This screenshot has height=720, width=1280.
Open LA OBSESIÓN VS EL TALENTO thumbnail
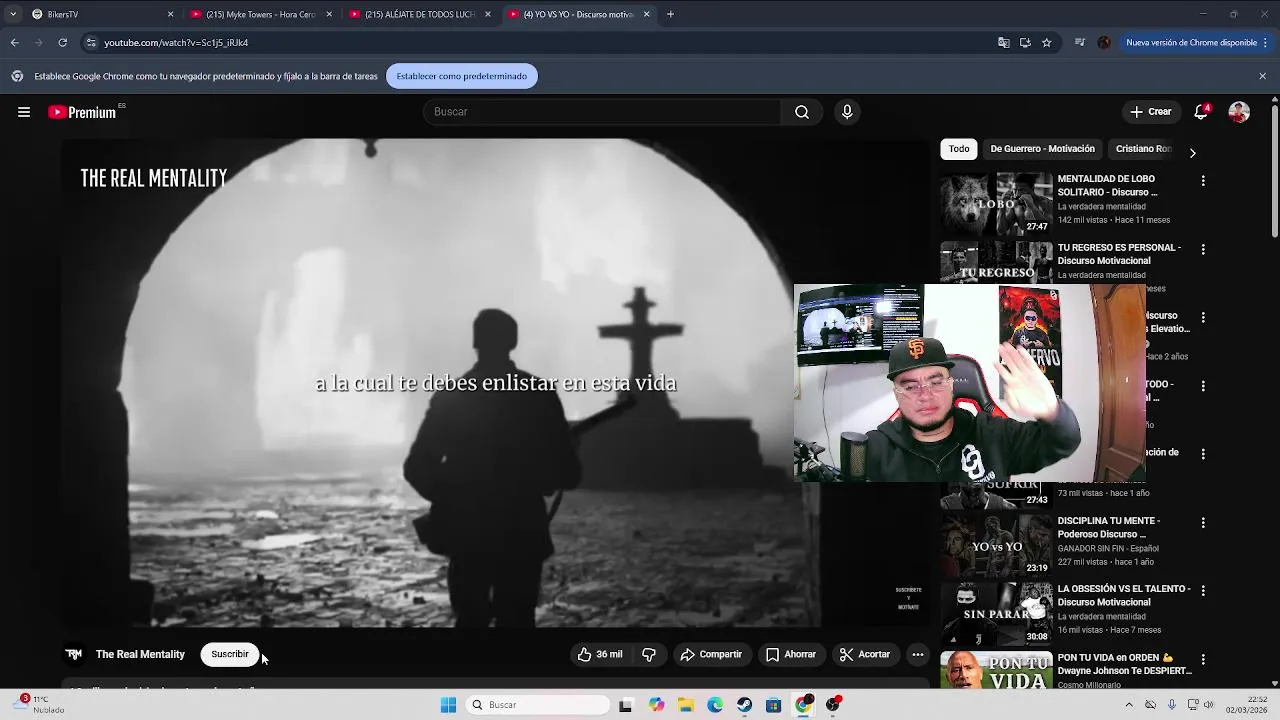pyautogui.click(x=996, y=614)
